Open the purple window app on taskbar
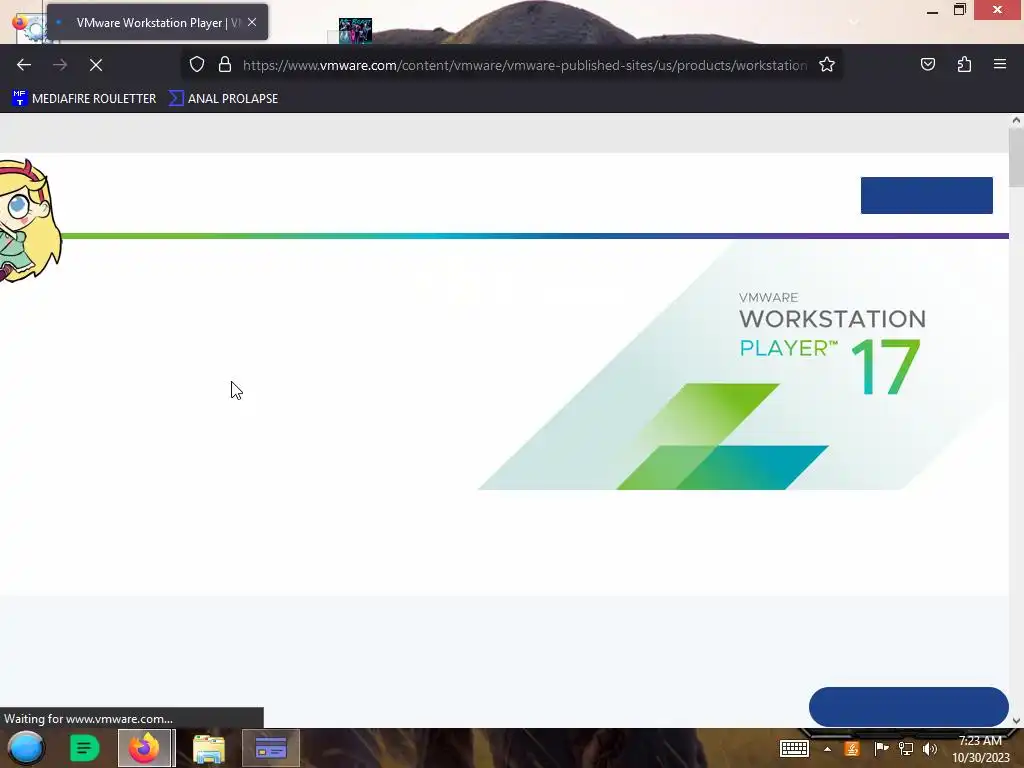 click(271, 748)
